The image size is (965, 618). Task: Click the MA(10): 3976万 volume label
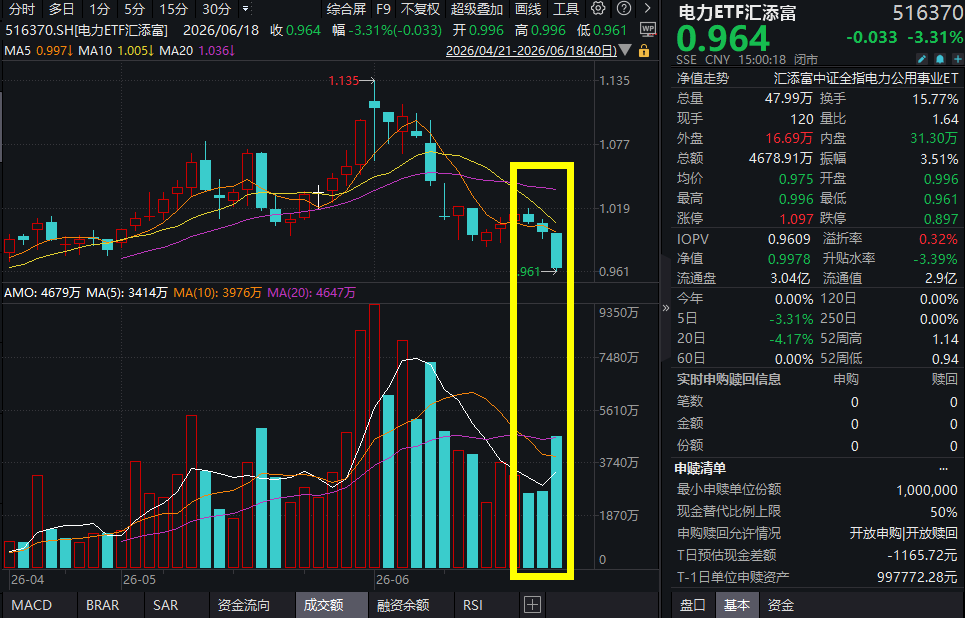pyautogui.click(x=217, y=293)
